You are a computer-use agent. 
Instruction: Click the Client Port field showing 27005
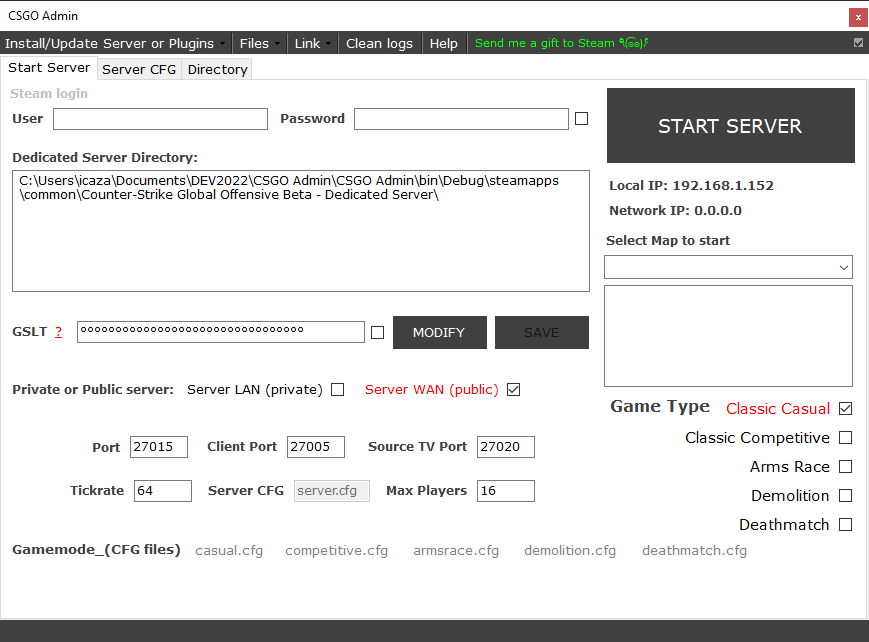(315, 447)
